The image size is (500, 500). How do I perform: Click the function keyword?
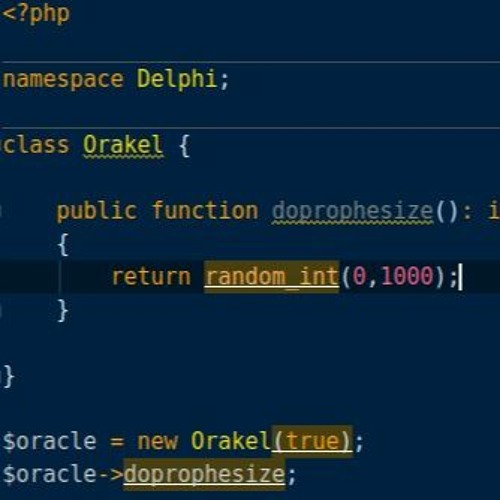point(205,211)
